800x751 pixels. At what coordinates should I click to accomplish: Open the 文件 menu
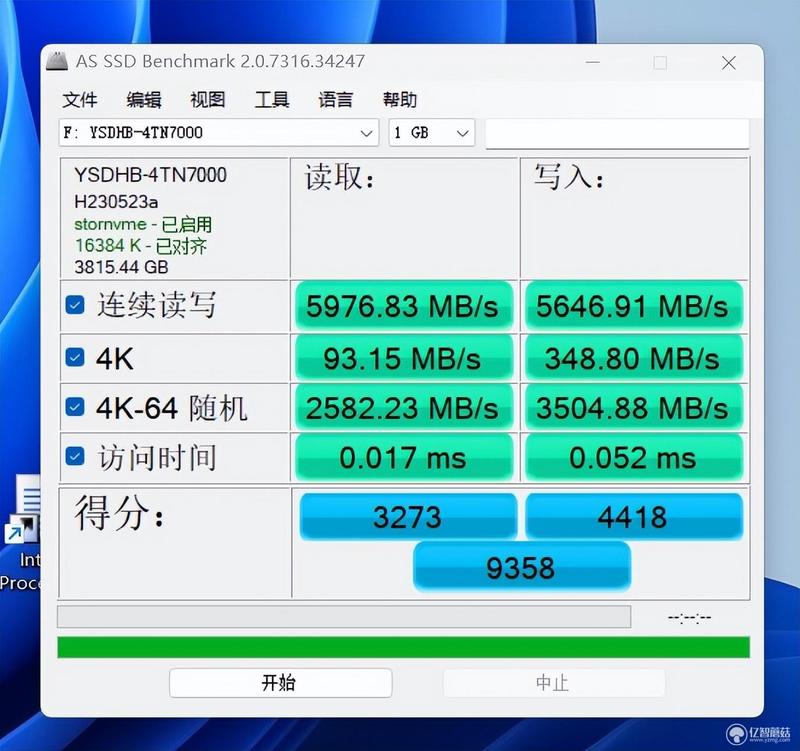click(80, 99)
